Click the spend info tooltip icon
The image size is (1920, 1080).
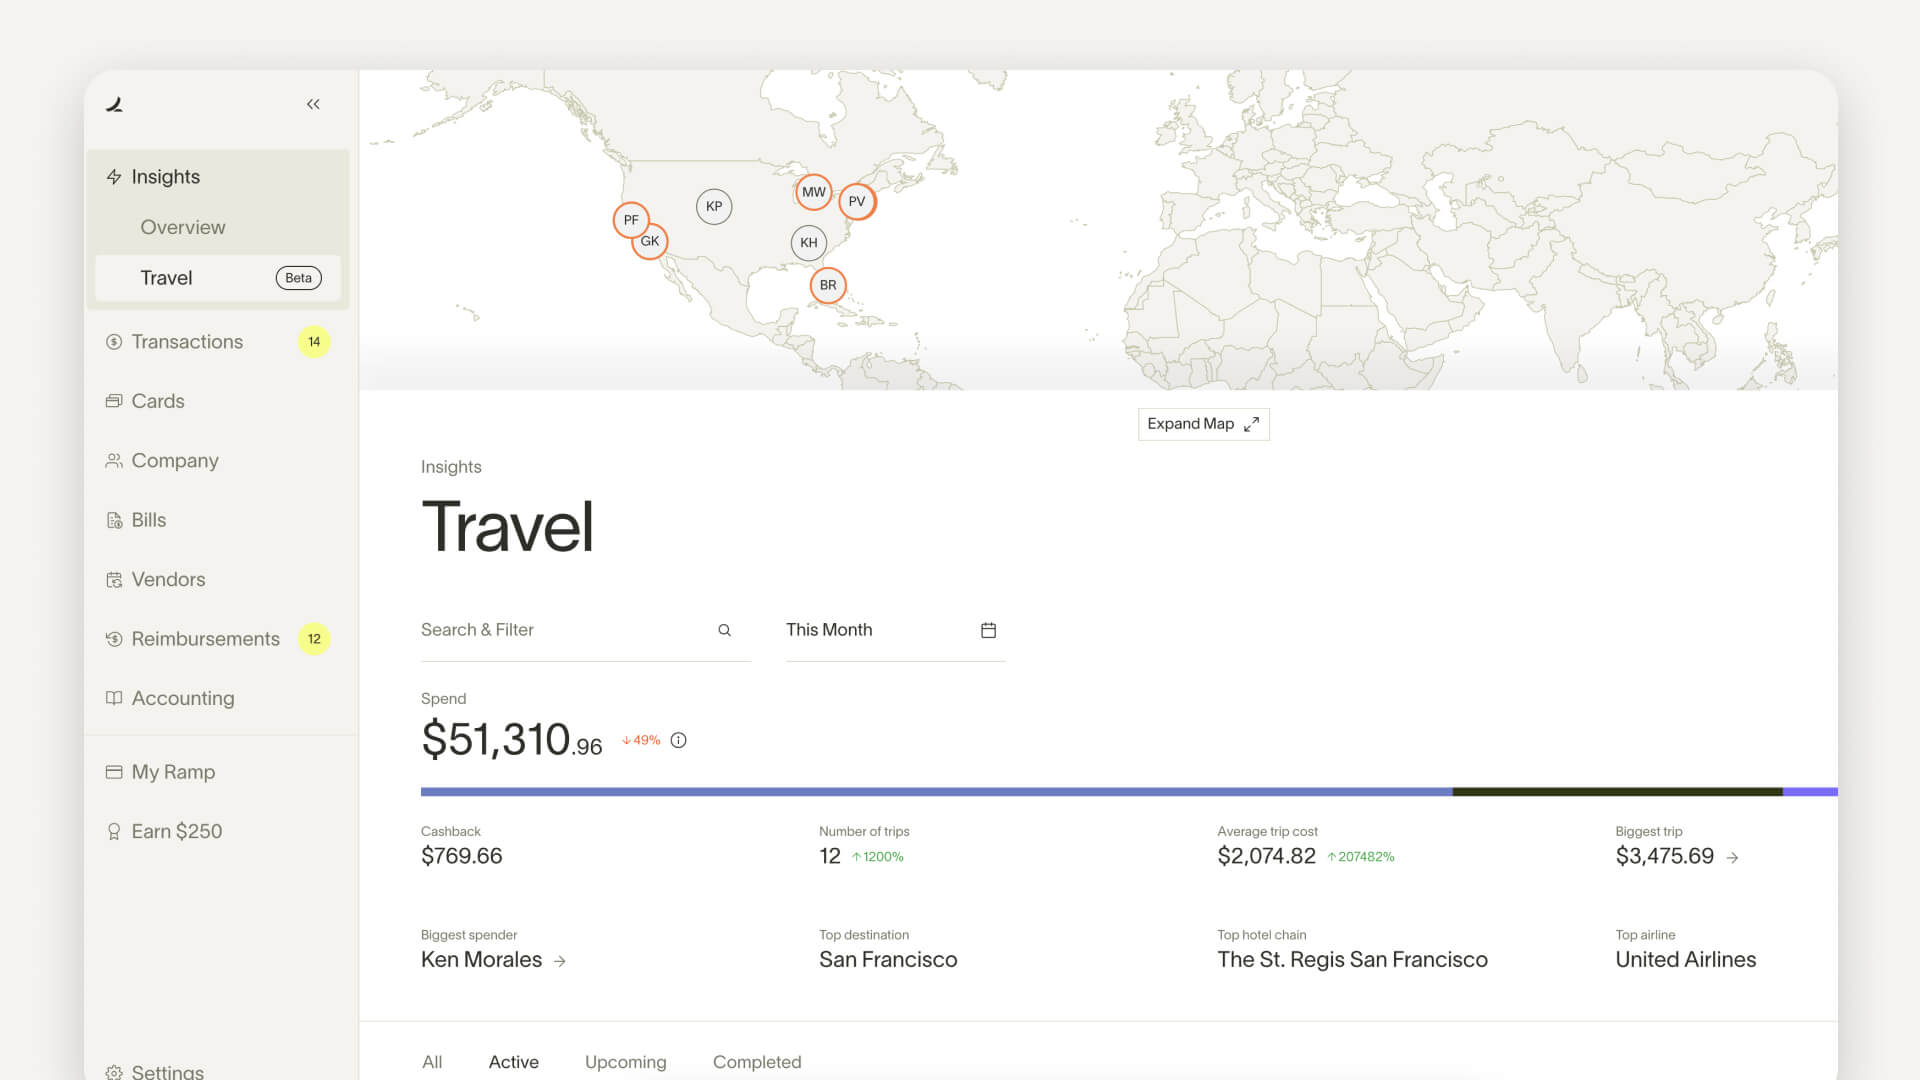pyautogui.click(x=678, y=740)
